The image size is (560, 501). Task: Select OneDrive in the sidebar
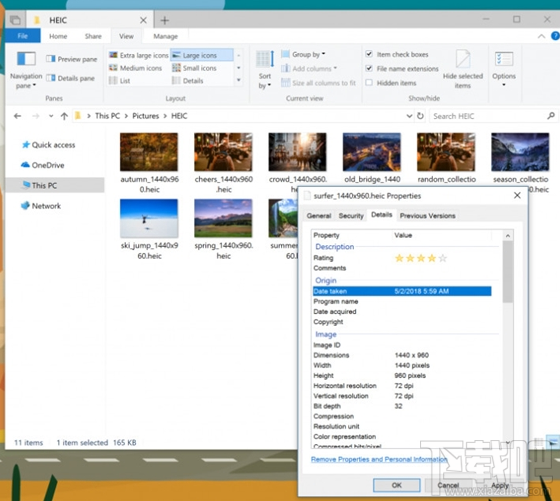point(42,165)
